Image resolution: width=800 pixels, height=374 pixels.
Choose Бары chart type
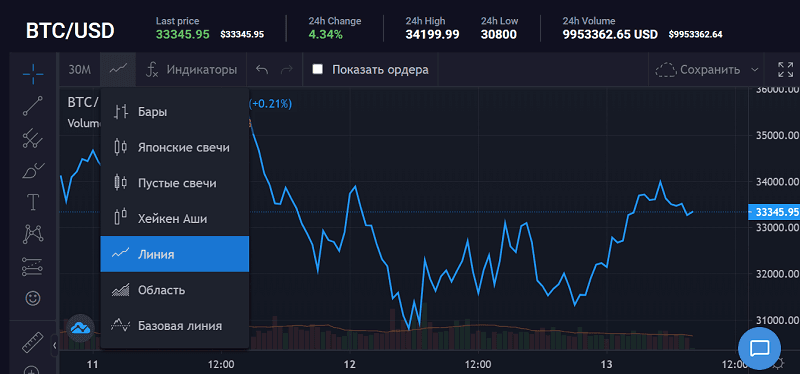pos(174,112)
